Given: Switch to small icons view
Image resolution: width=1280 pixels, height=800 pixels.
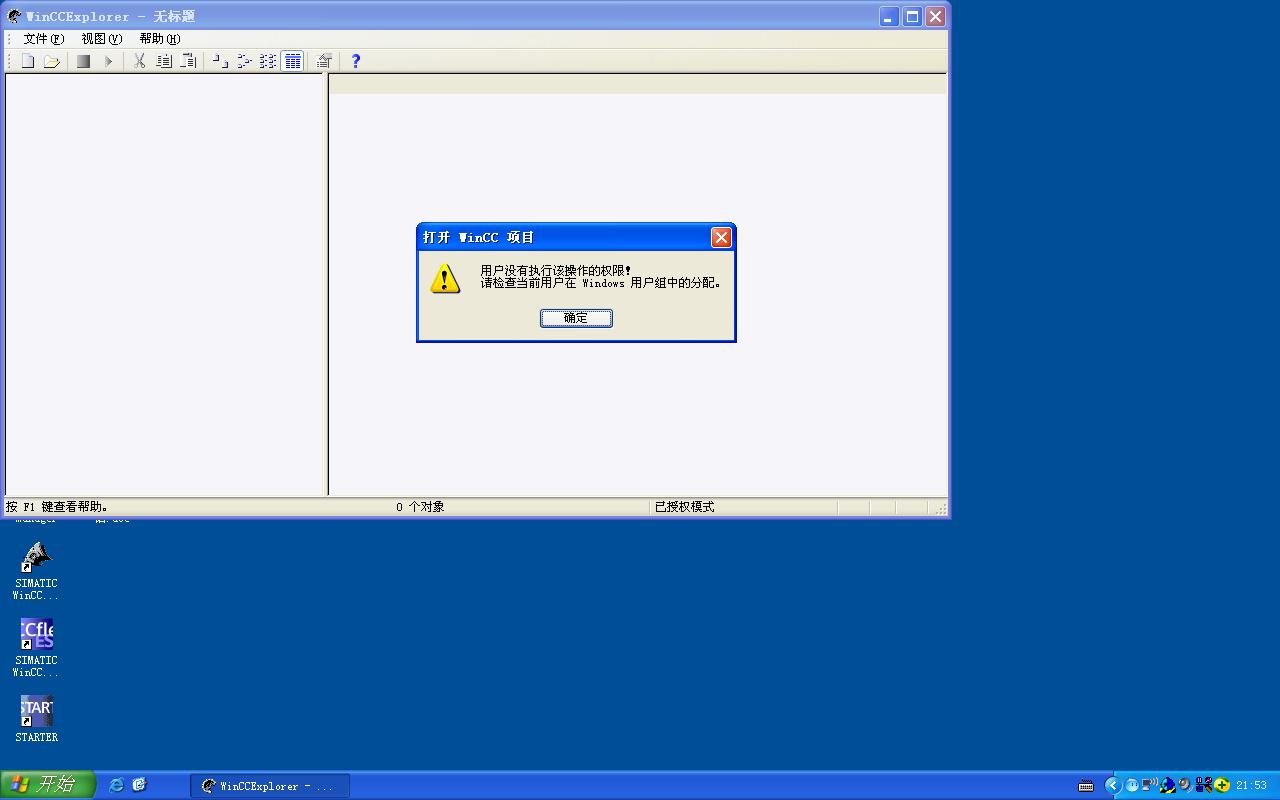Looking at the screenshot, I should 244,61.
